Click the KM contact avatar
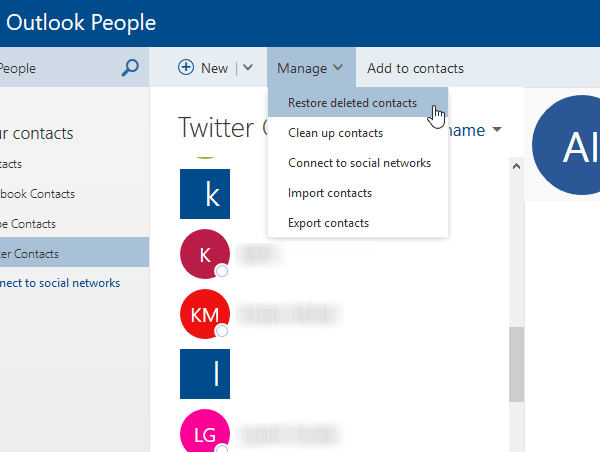Image resolution: width=600 pixels, height=452 pixels. click(x=205, y=314)
